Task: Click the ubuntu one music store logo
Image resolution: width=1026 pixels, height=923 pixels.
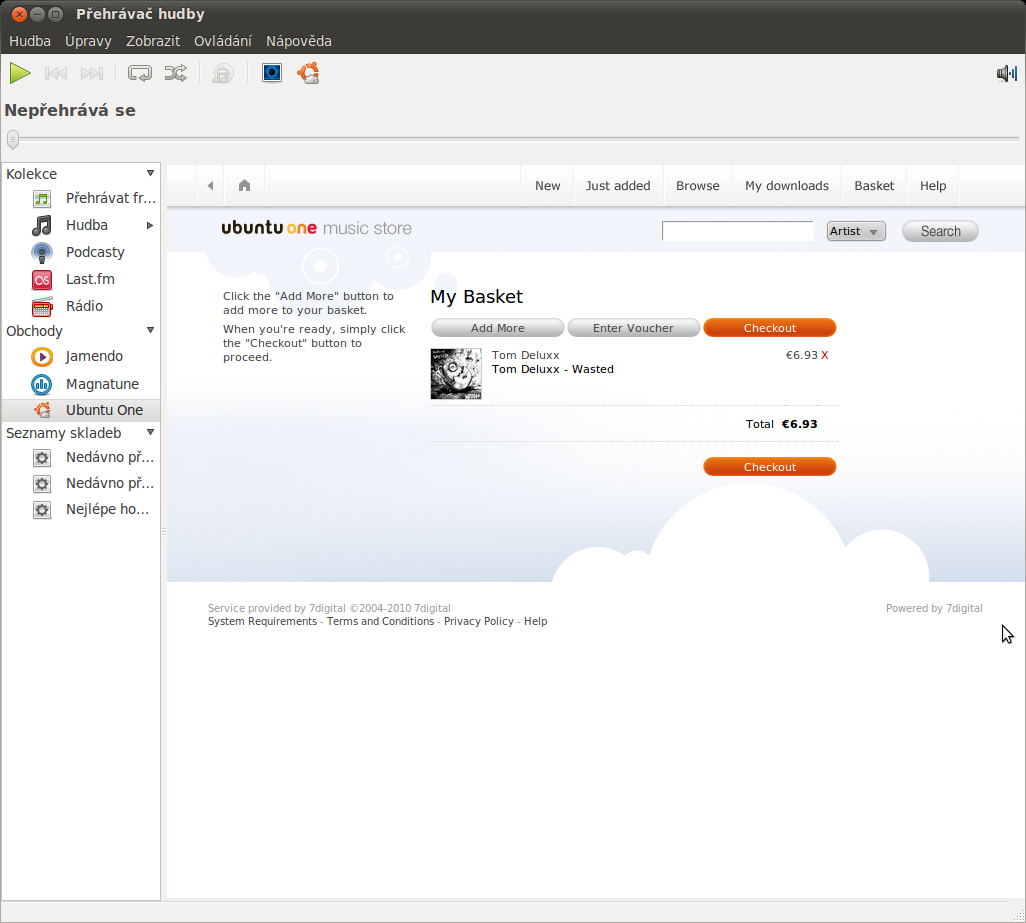Action: pyautogui.click(x=317, y=228)
